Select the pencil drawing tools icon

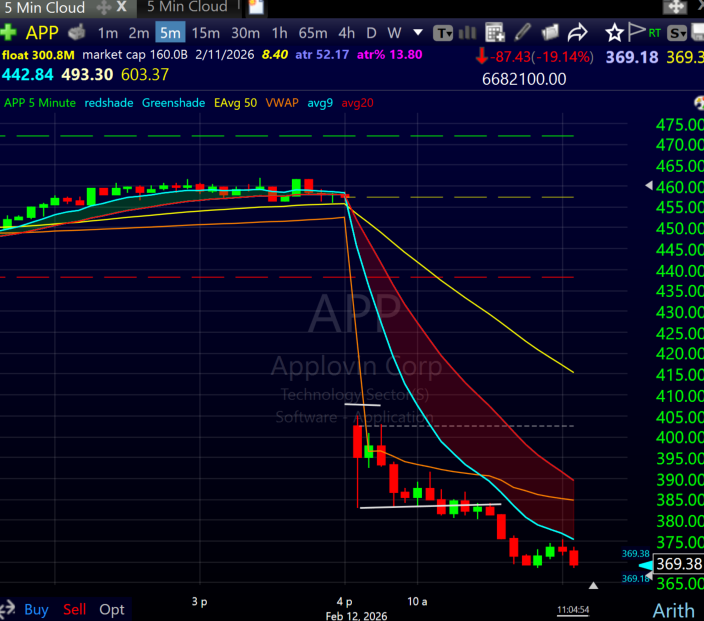[x=523, y=32]
